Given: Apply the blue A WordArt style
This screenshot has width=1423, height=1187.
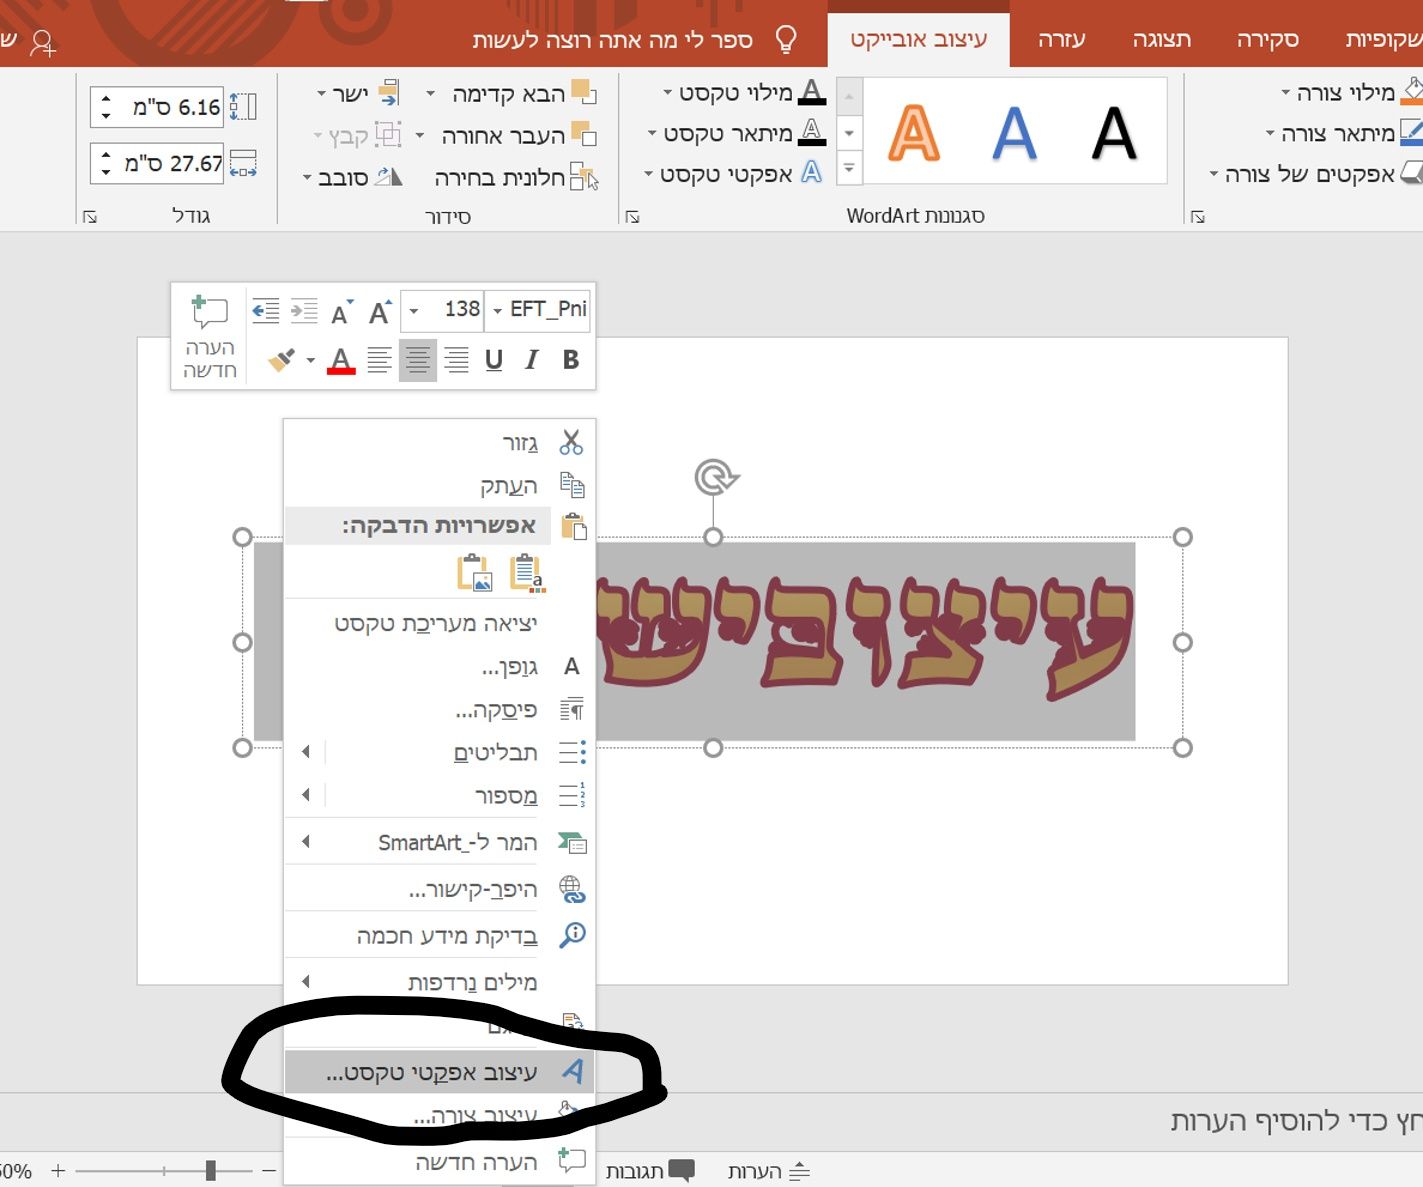Looking at the screenshot, I should point(1014,133).
